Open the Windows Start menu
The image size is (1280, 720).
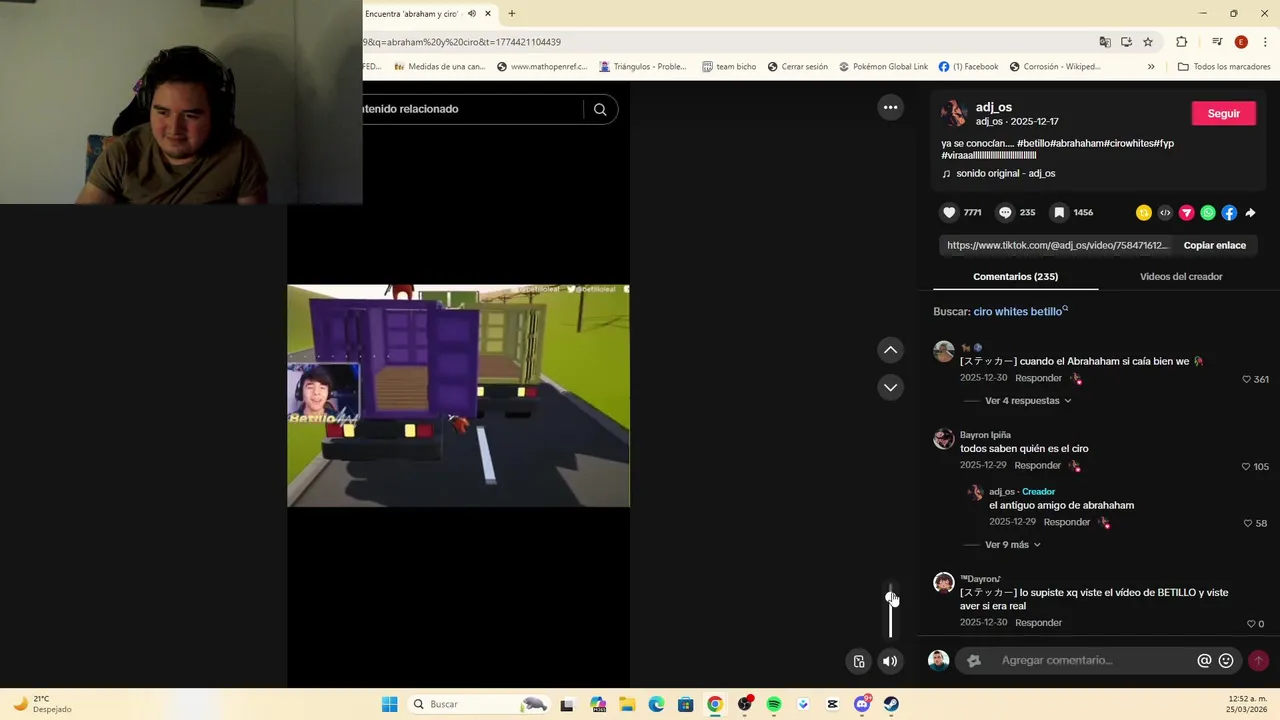click(x=389, y=704)
